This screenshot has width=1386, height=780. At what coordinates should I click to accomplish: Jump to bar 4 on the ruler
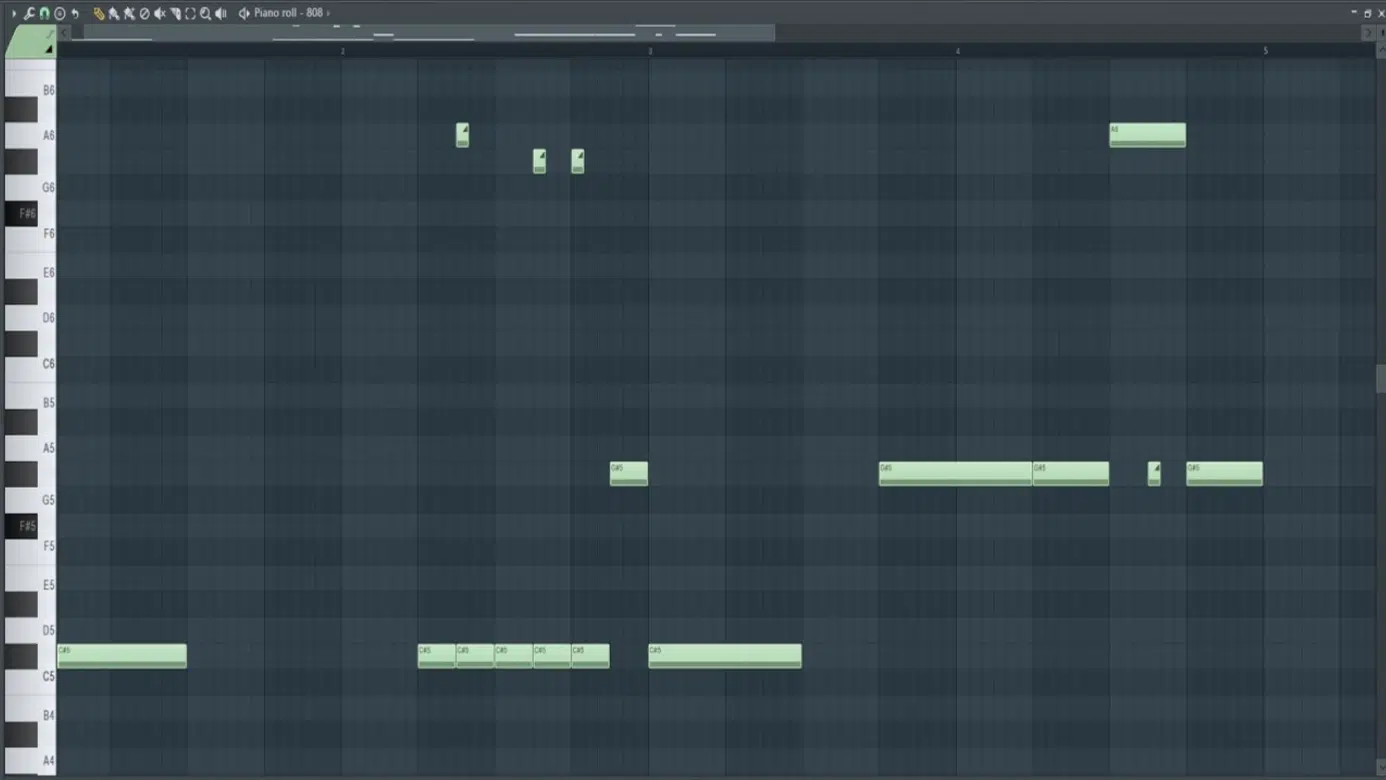(957, 50)
